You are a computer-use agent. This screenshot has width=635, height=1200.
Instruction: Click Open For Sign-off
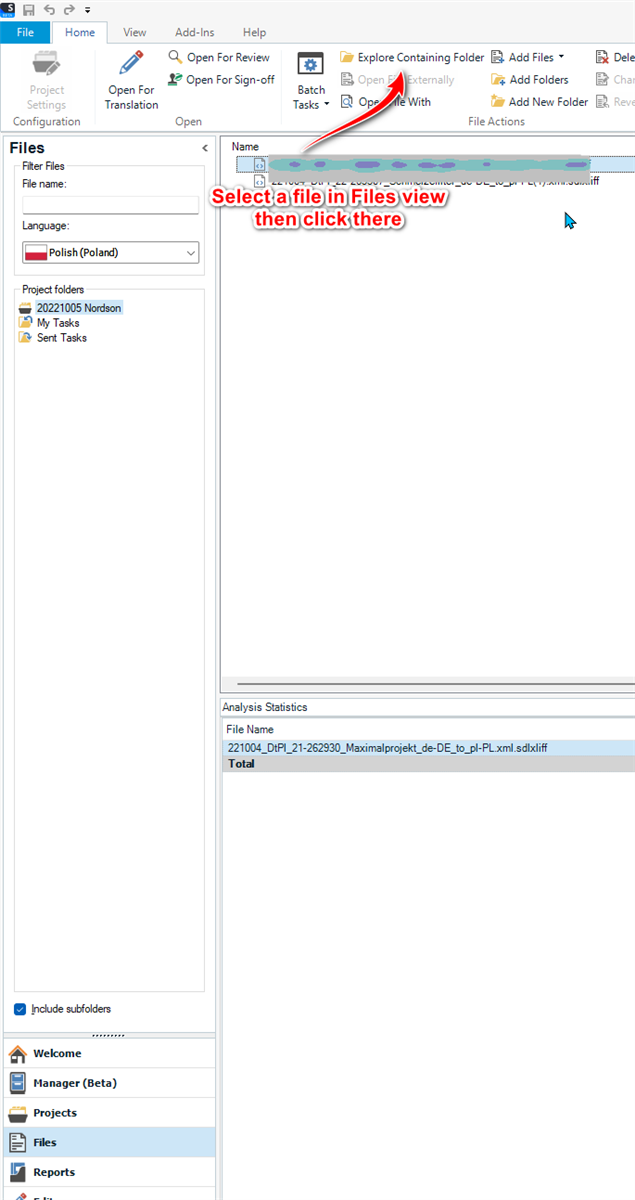click(221, 80)
